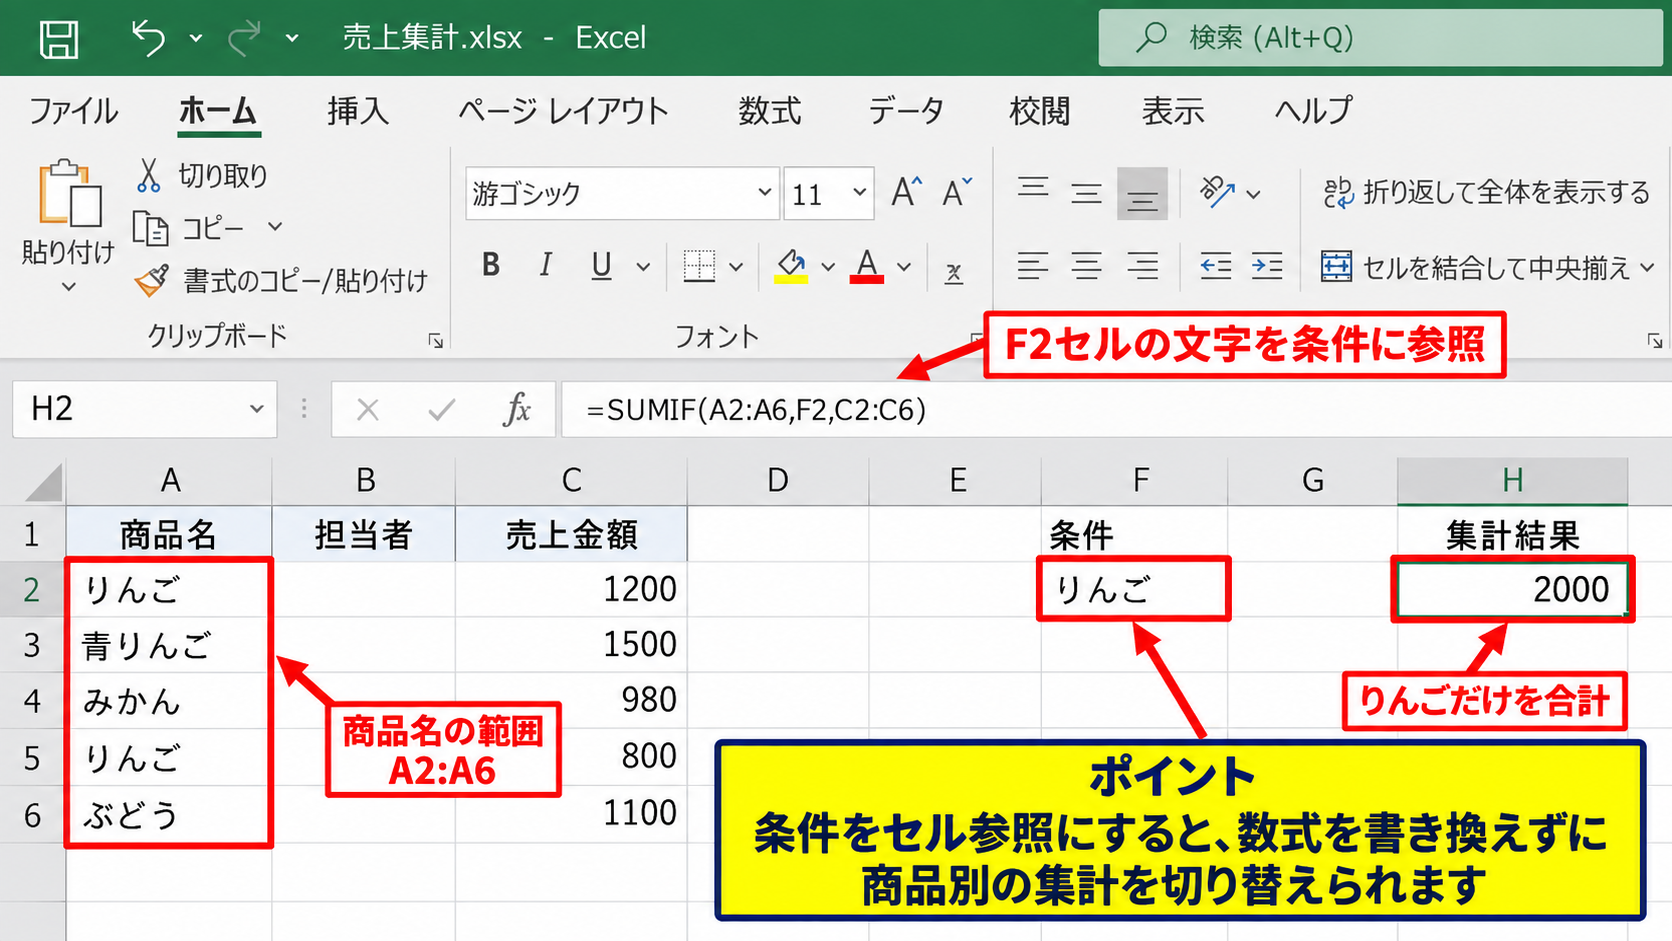Click the Undo arrow icon
The height and width of the screenshot is (941, 1672).
[x=148, y=38]
